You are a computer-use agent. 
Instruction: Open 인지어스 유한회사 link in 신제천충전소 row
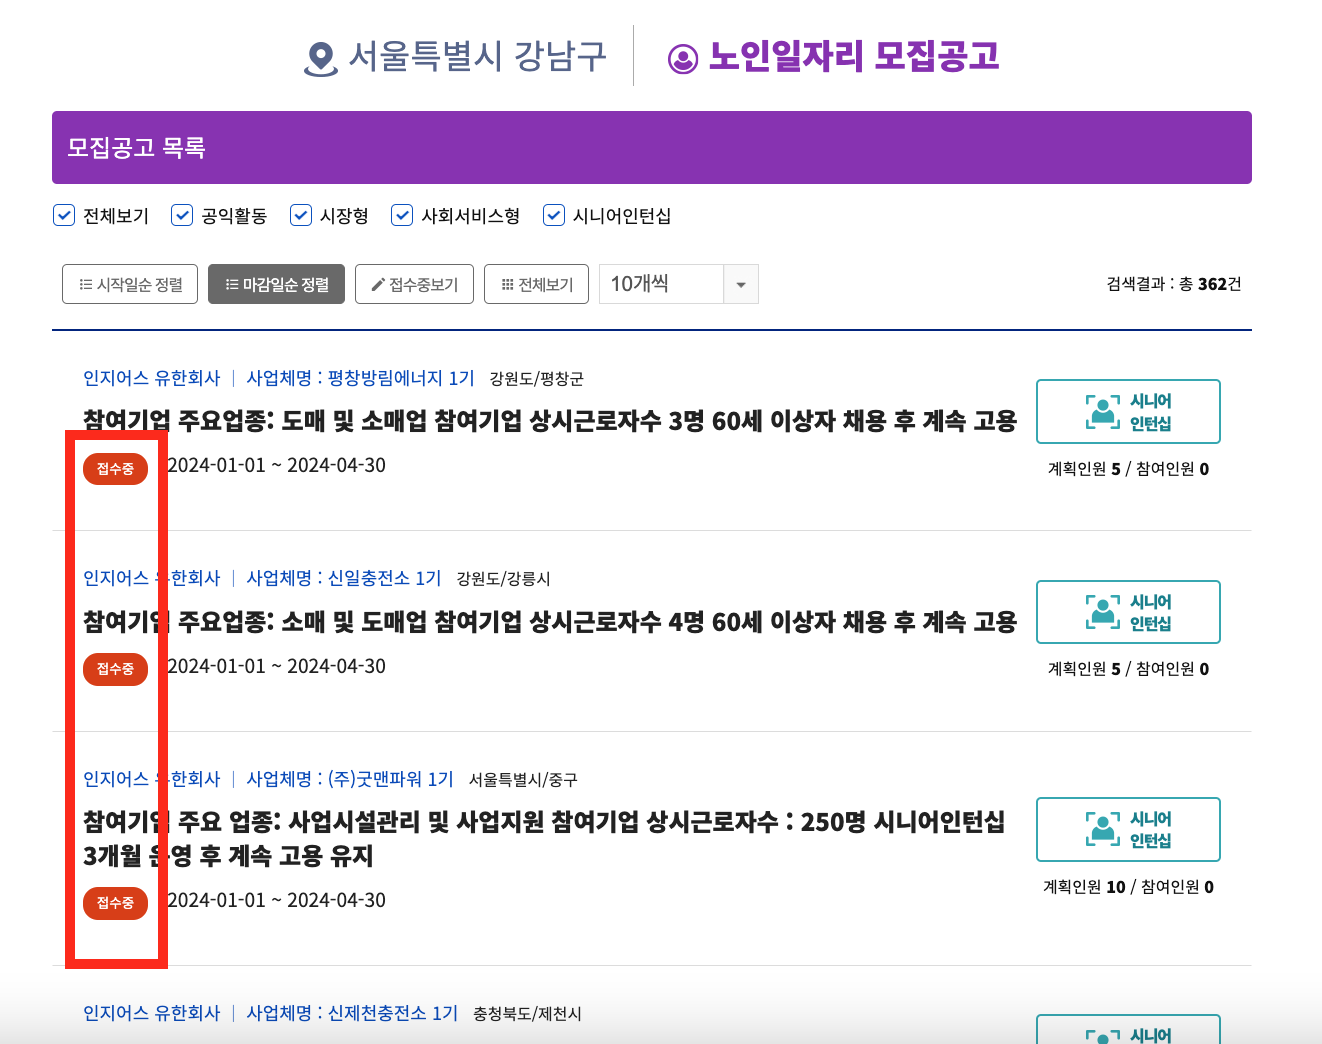point(151,1013)
